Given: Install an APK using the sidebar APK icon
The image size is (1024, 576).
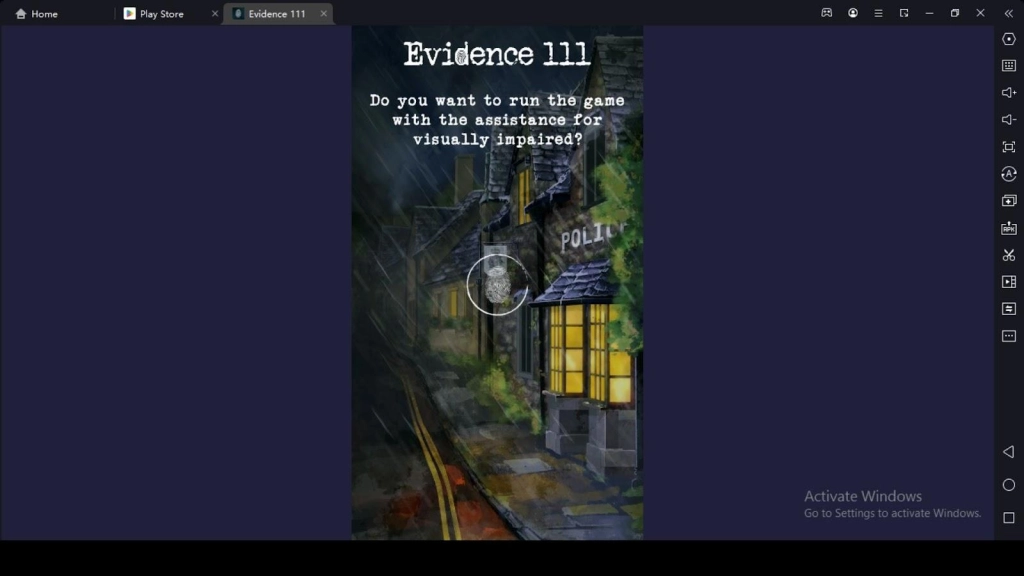Looking at the screenshot, I should point(1008,227).
